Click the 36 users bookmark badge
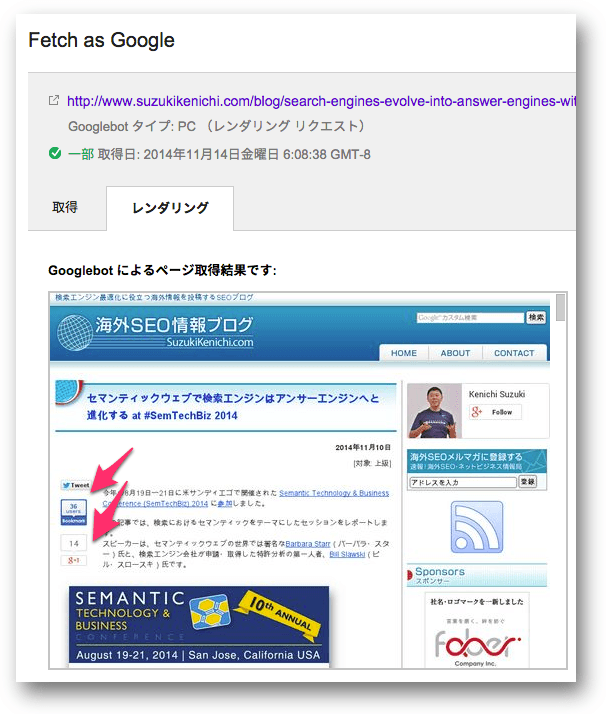This screenshot has width=606, height=714. [74, 512]
